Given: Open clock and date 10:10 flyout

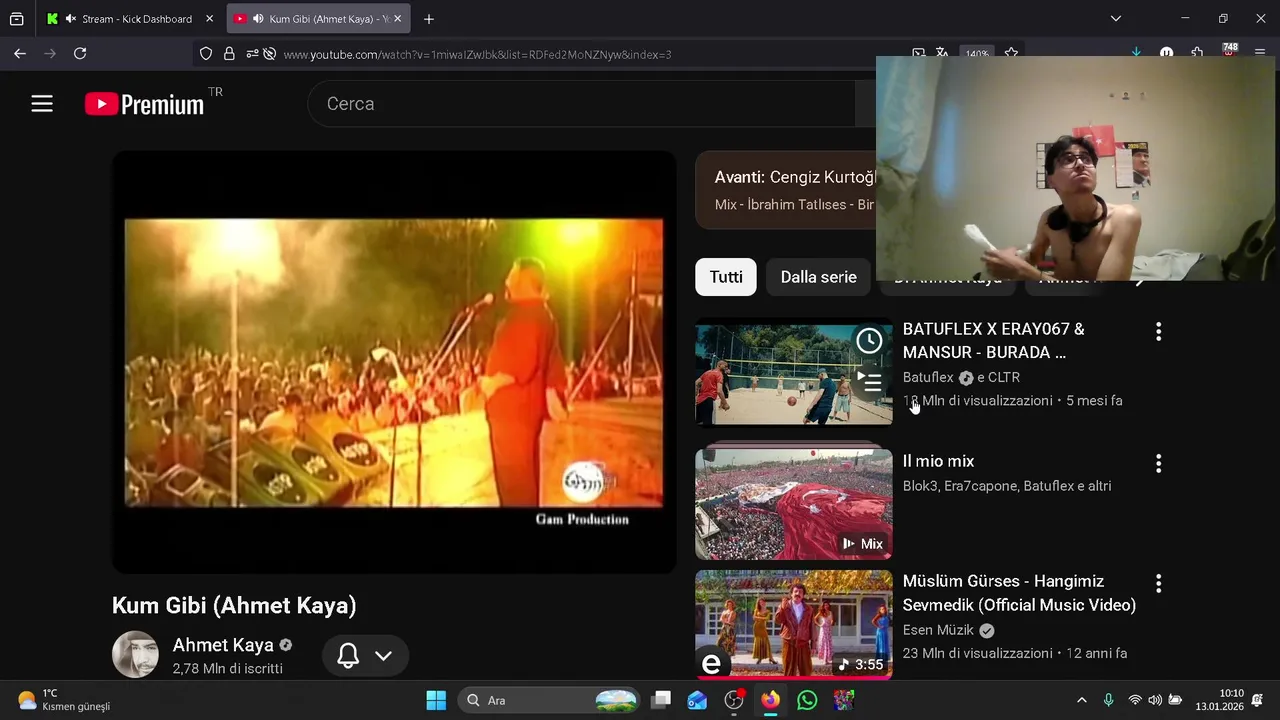Looking at the screenshot, I should tap(1218, 700).
